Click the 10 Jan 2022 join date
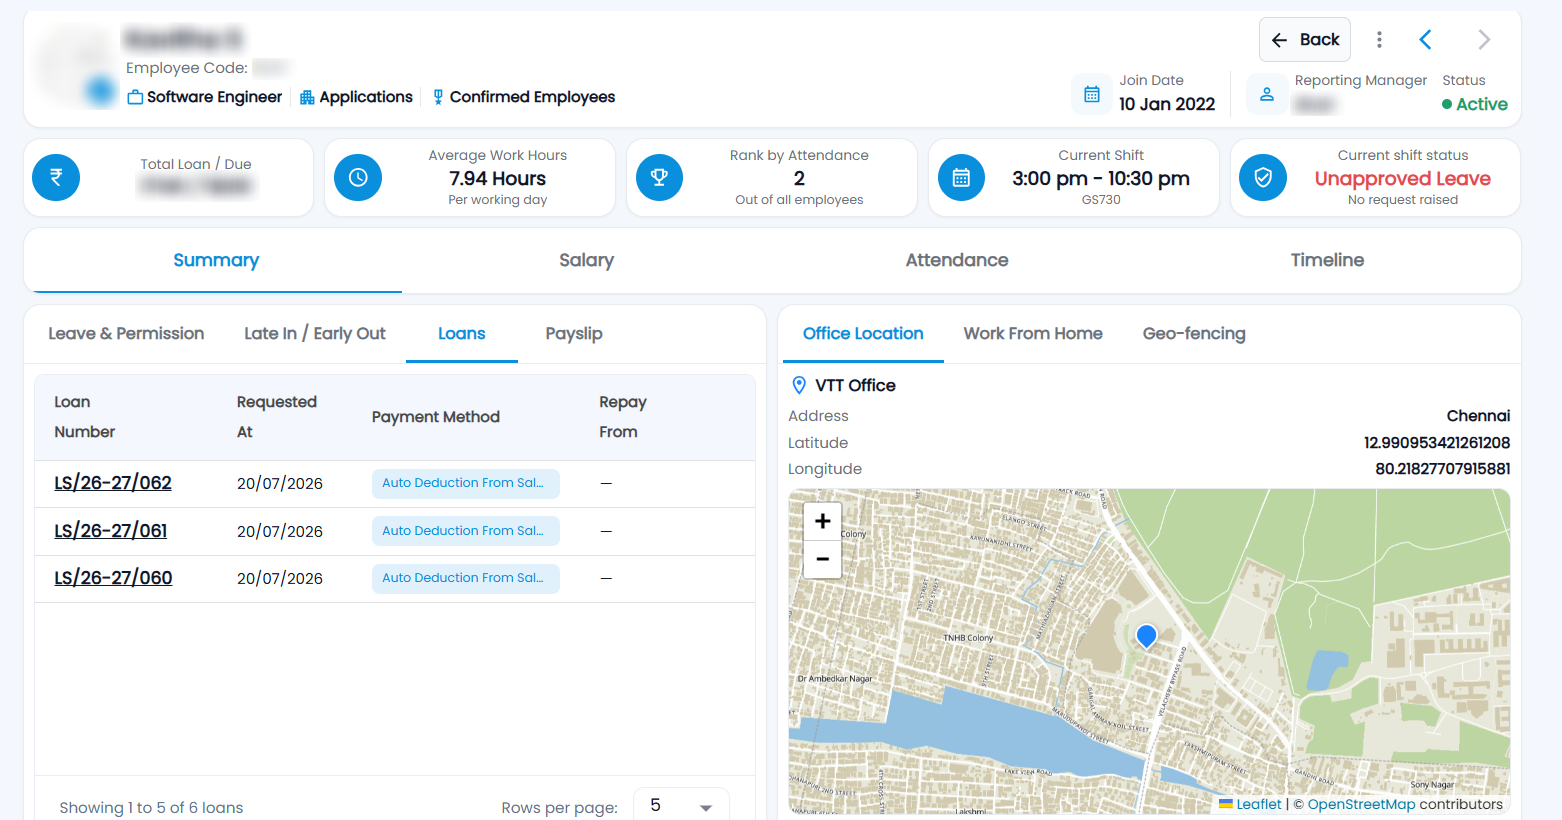The image size is (1562, 820). [x=1167, y=104]
